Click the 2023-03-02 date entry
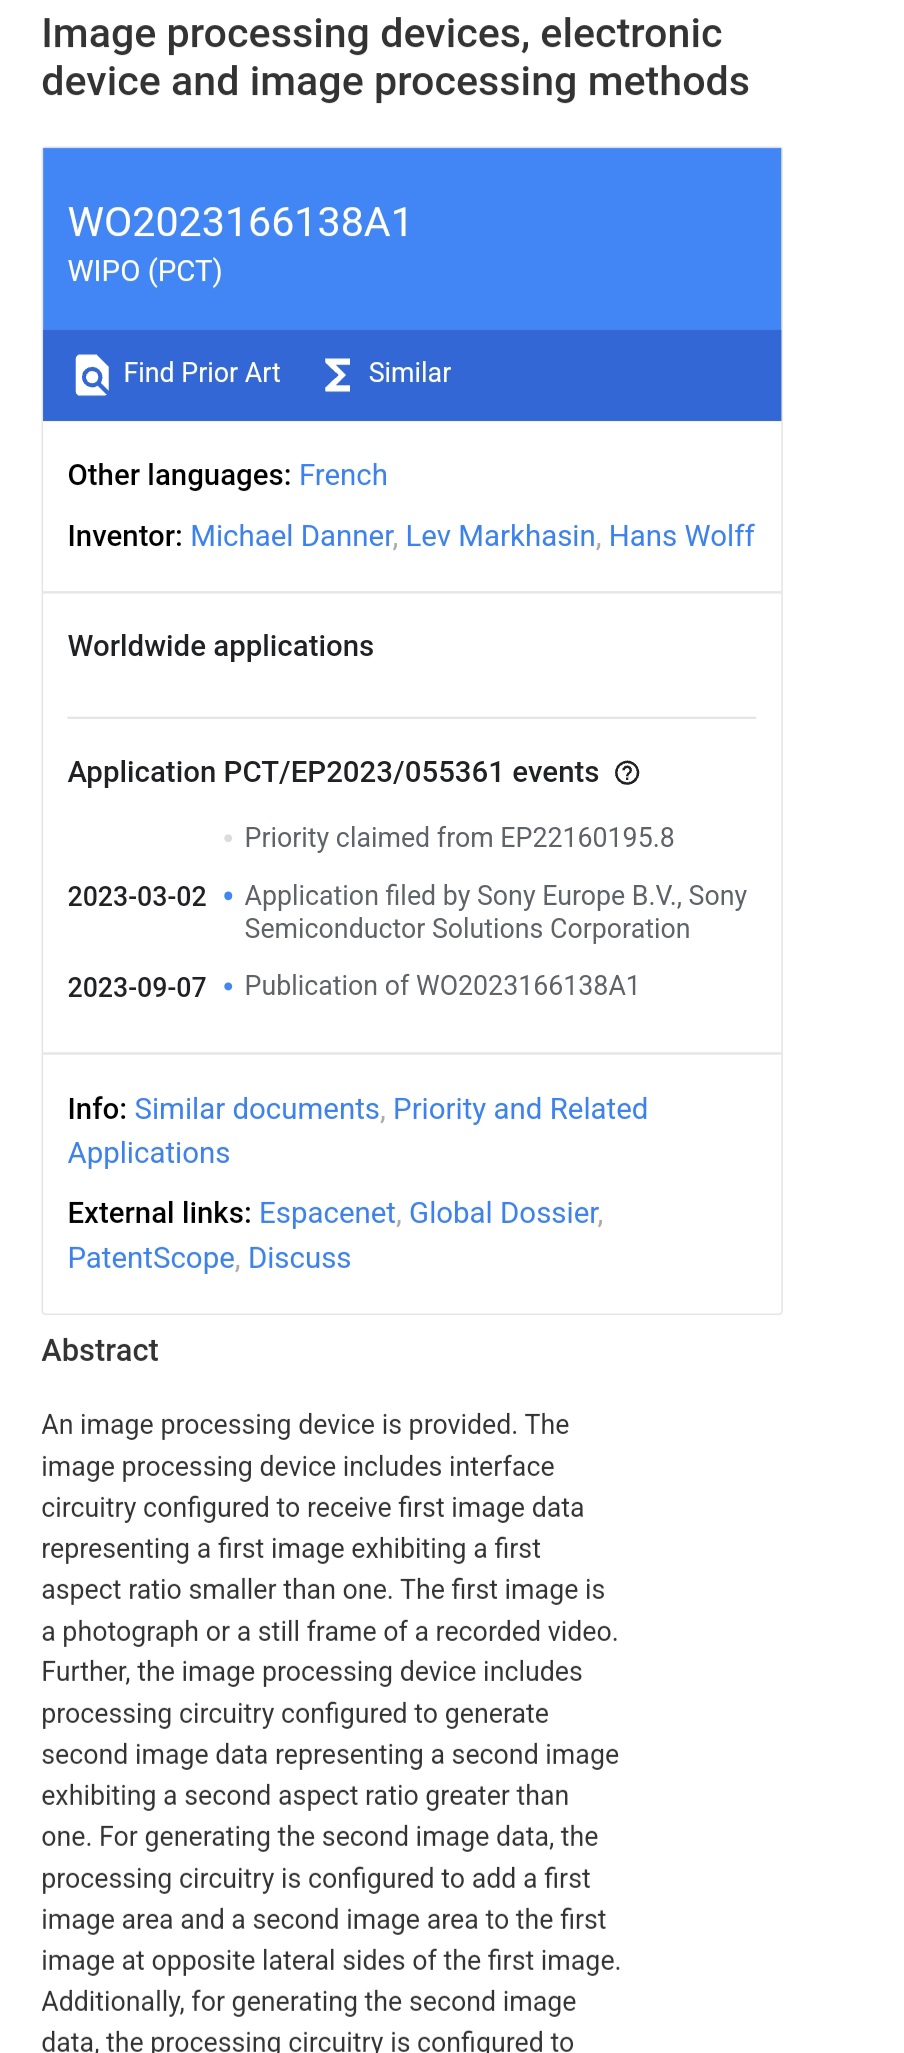904x2053 pixels. coord(137,896)
